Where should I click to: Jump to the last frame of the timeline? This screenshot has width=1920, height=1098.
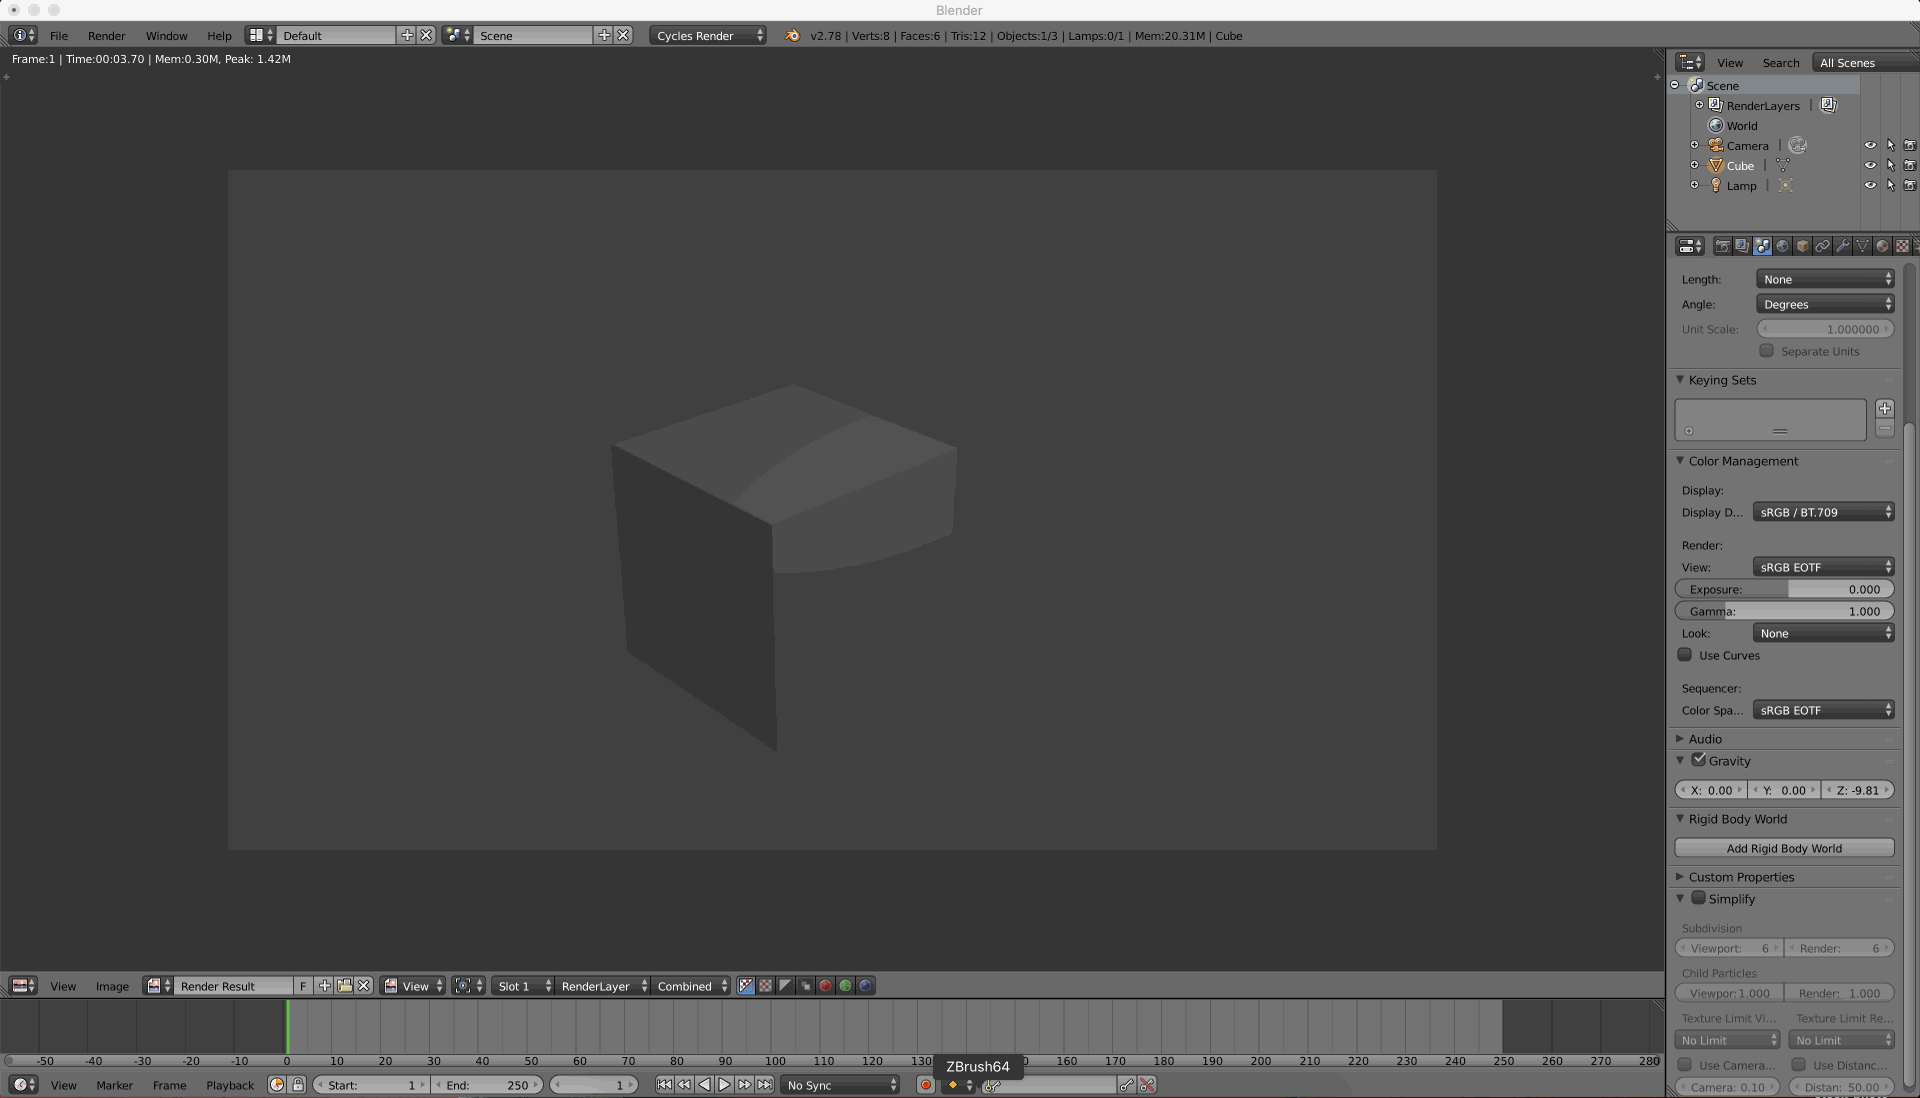764,1085
